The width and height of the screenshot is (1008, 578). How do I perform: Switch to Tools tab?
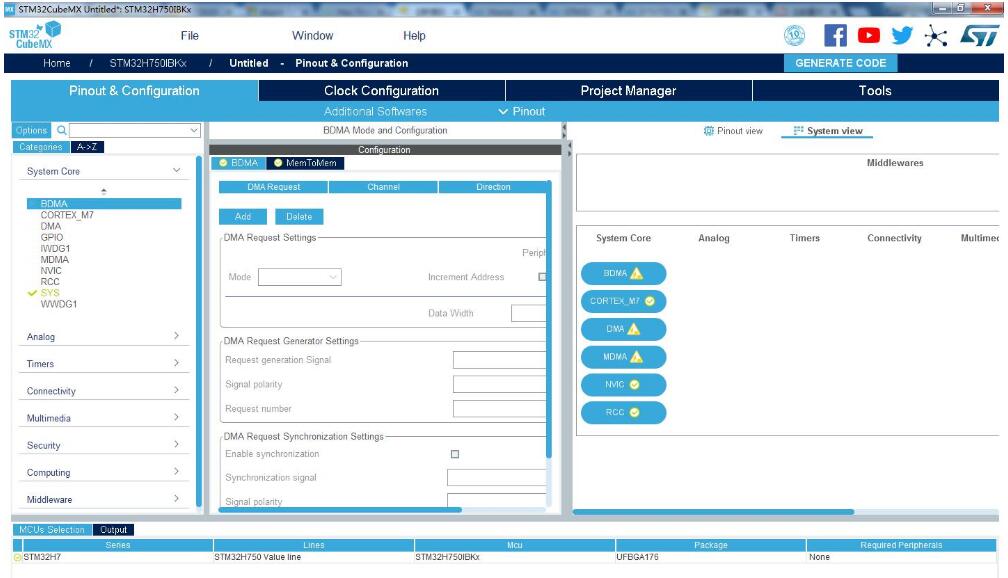(876, 91)
